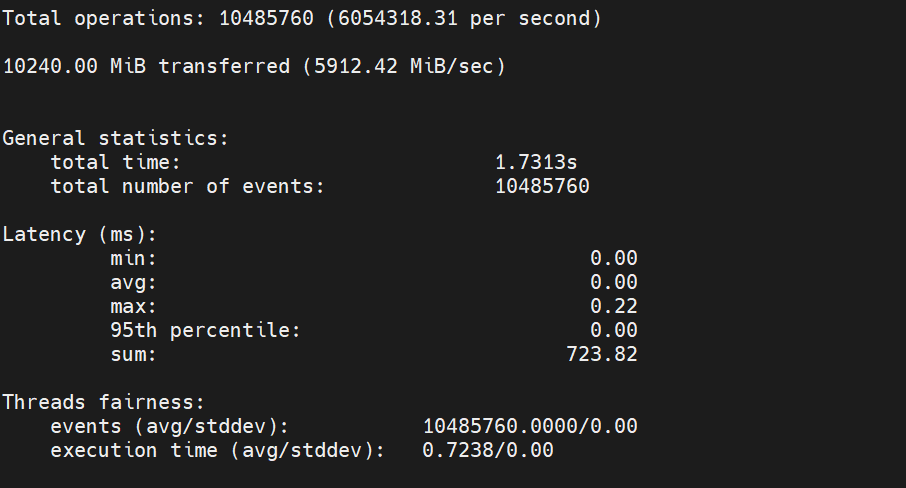Click the 'Total operations: 10485760' text
Viewport: 906px width, 488px height.
[x=158, y=18]
